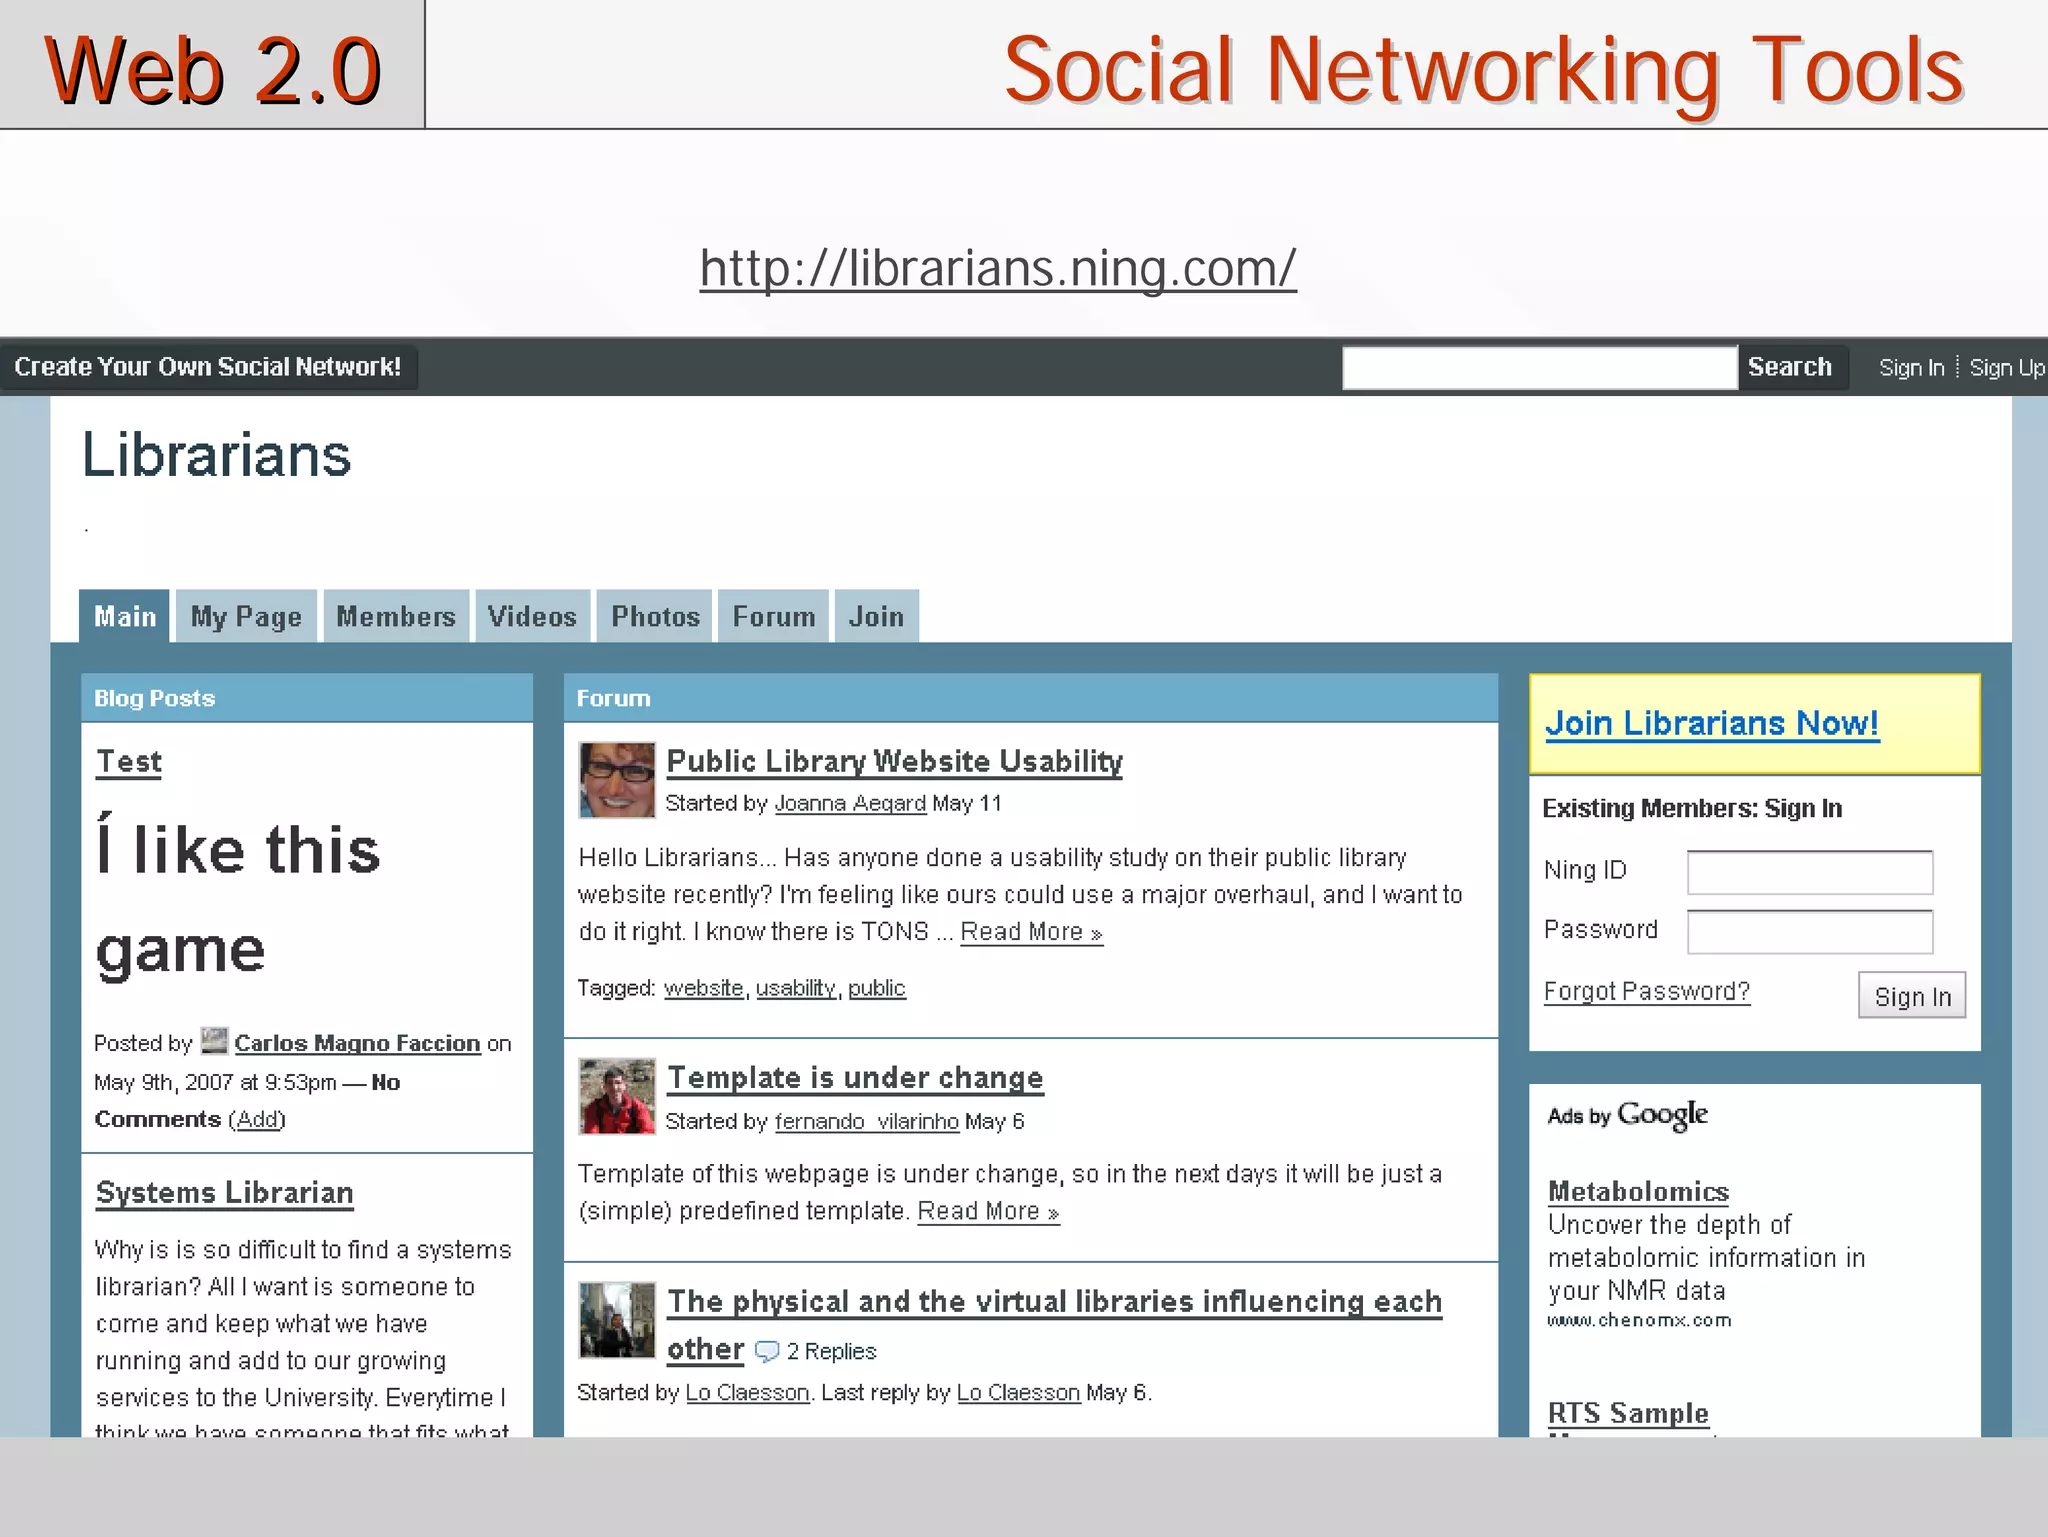Click Create Your Own Social Network!
The image size is (2048, 1537).
tap(208, 367)
